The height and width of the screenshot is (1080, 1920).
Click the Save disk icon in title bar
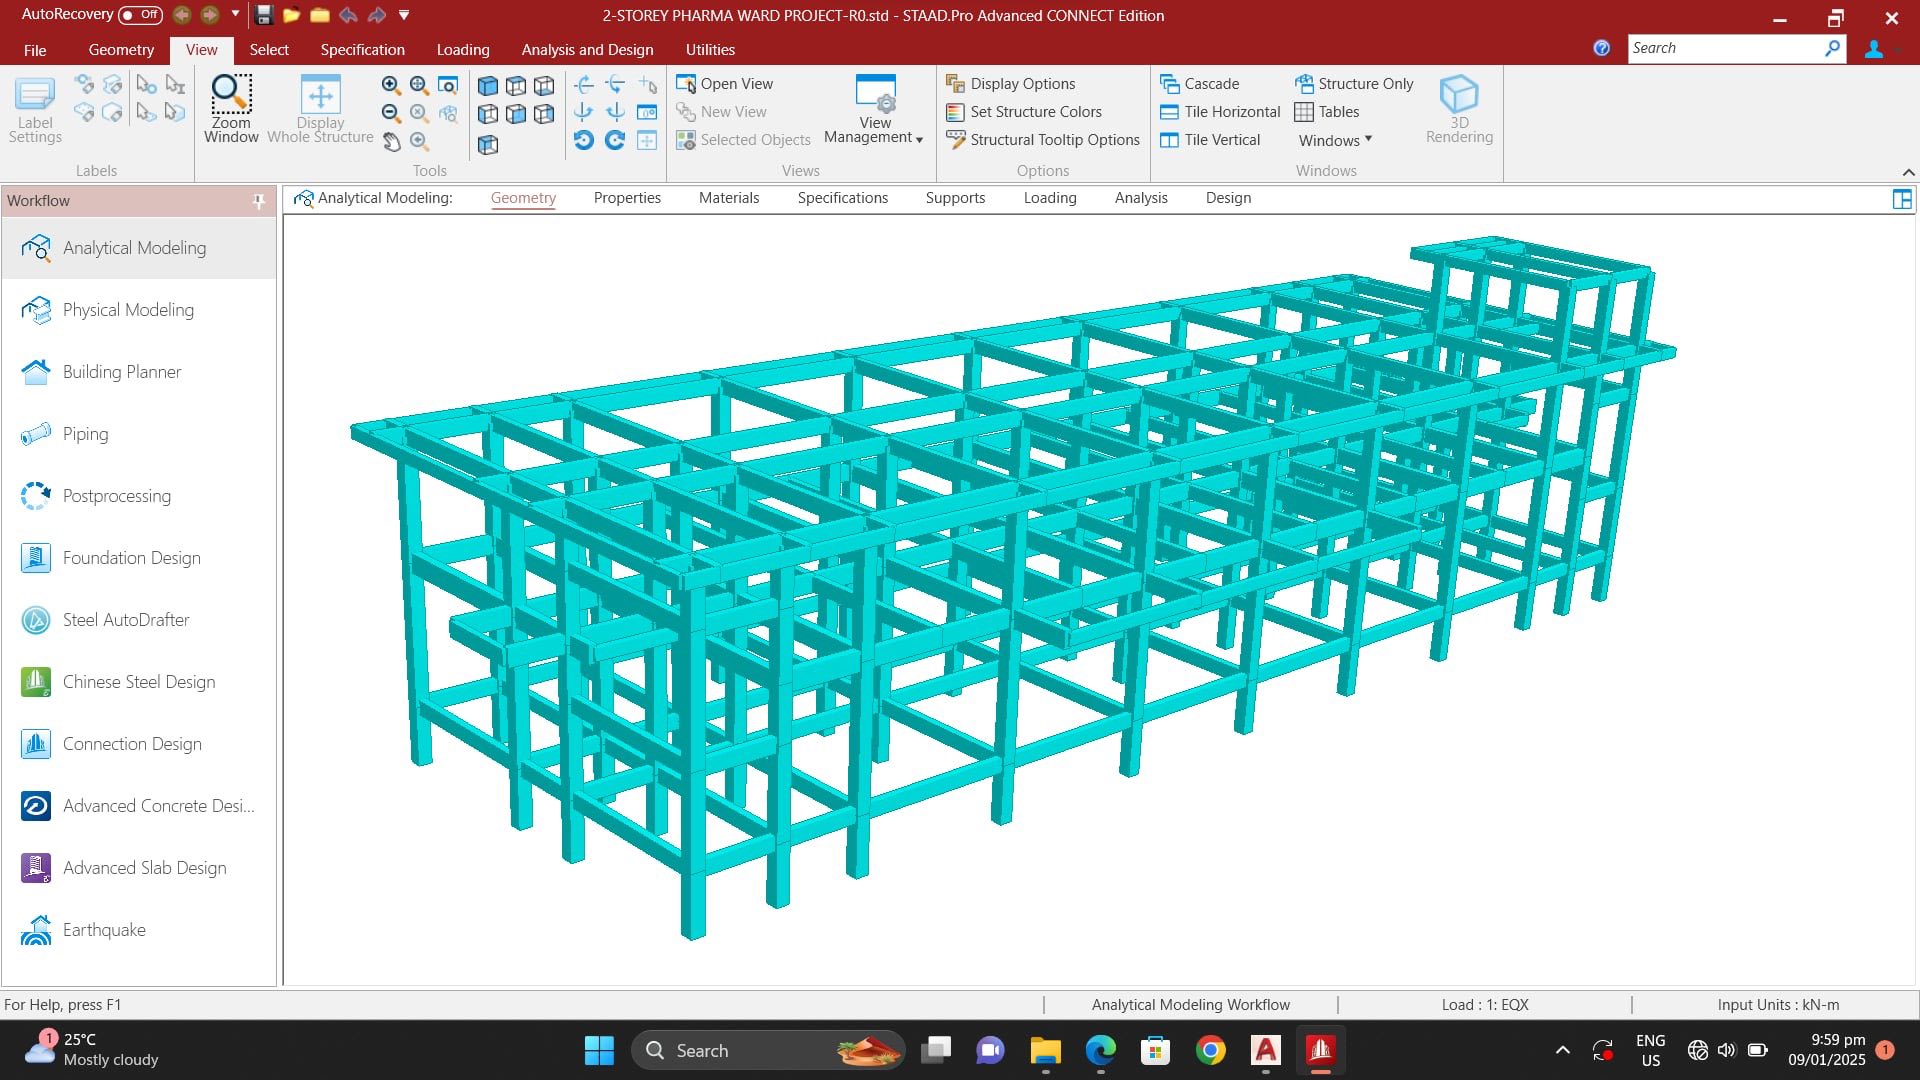(x=264, y=15)
